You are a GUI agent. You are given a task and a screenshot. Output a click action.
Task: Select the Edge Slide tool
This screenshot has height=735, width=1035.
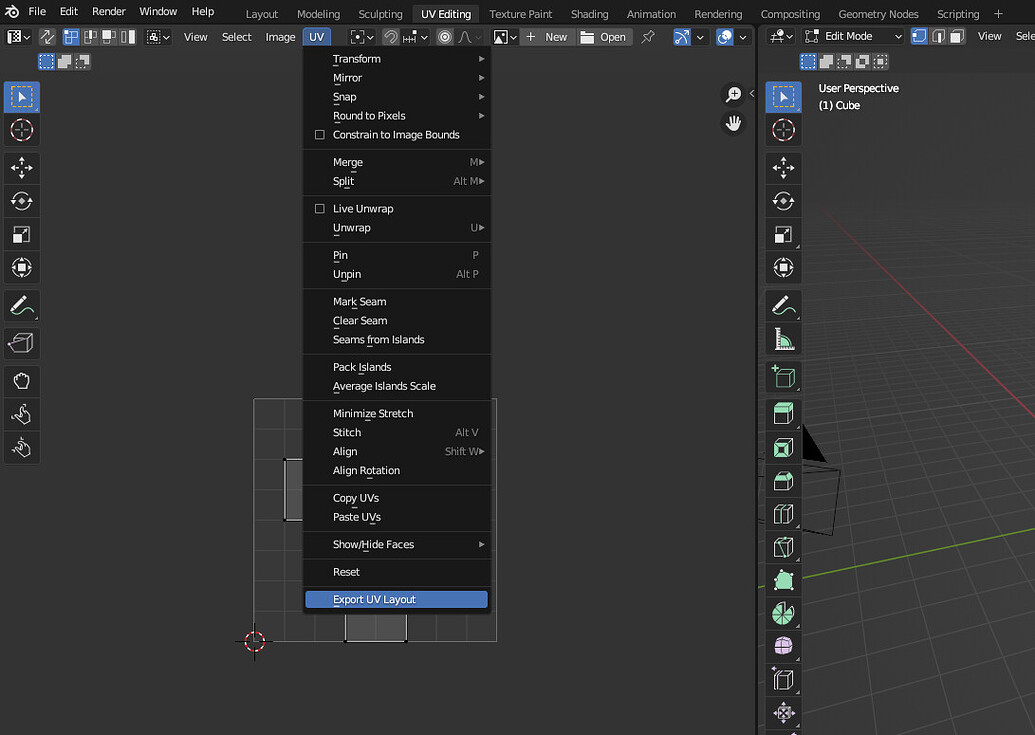point(784,680)
